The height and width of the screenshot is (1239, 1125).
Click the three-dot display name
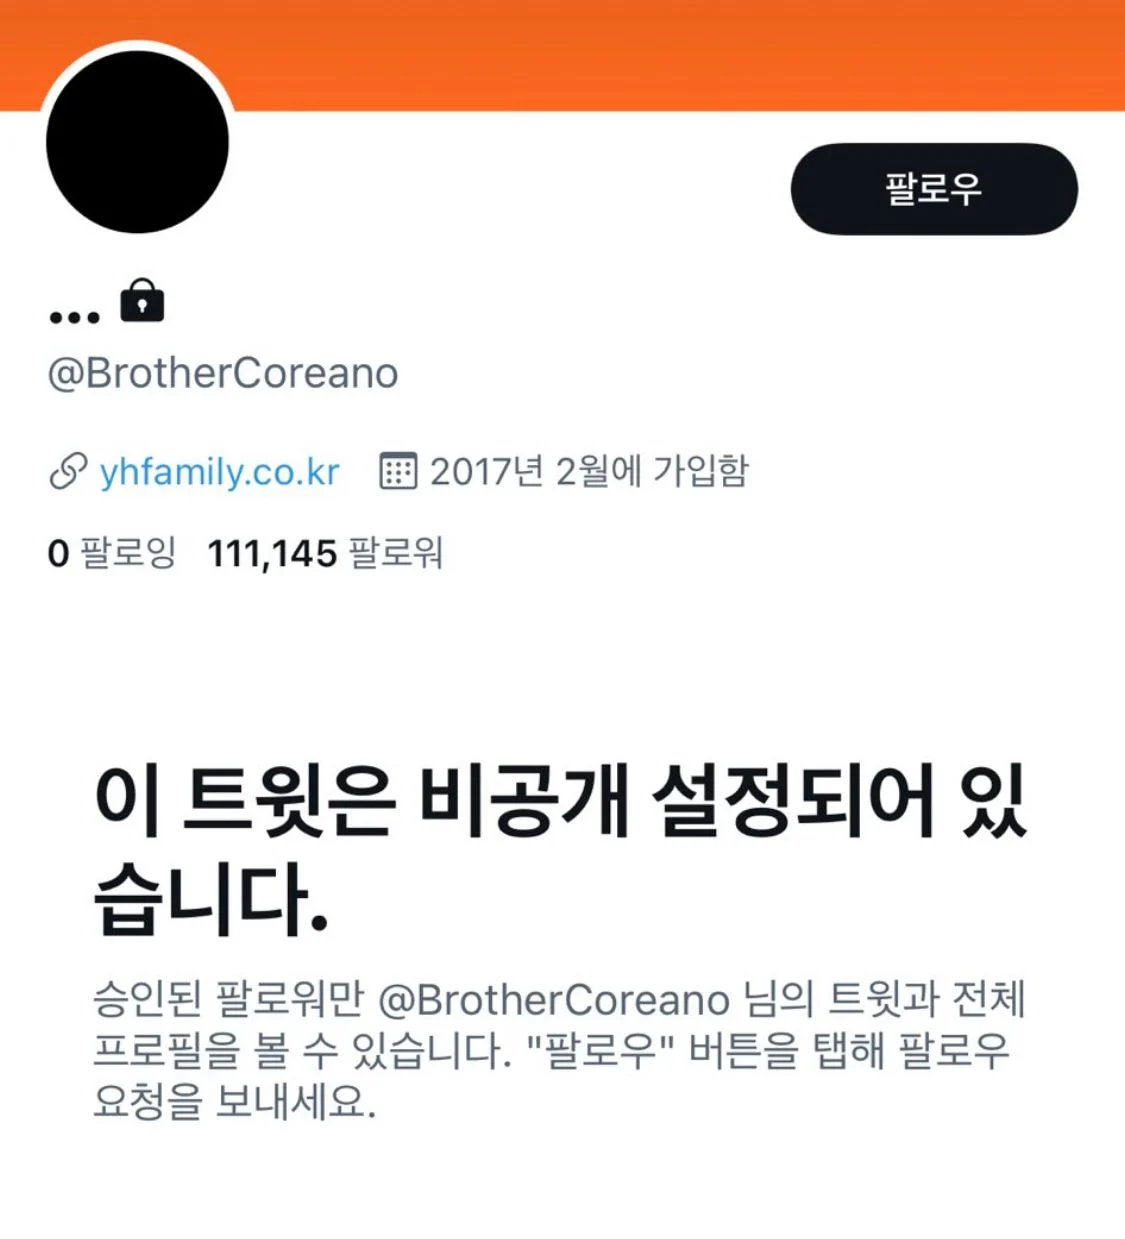click(75, 317)
